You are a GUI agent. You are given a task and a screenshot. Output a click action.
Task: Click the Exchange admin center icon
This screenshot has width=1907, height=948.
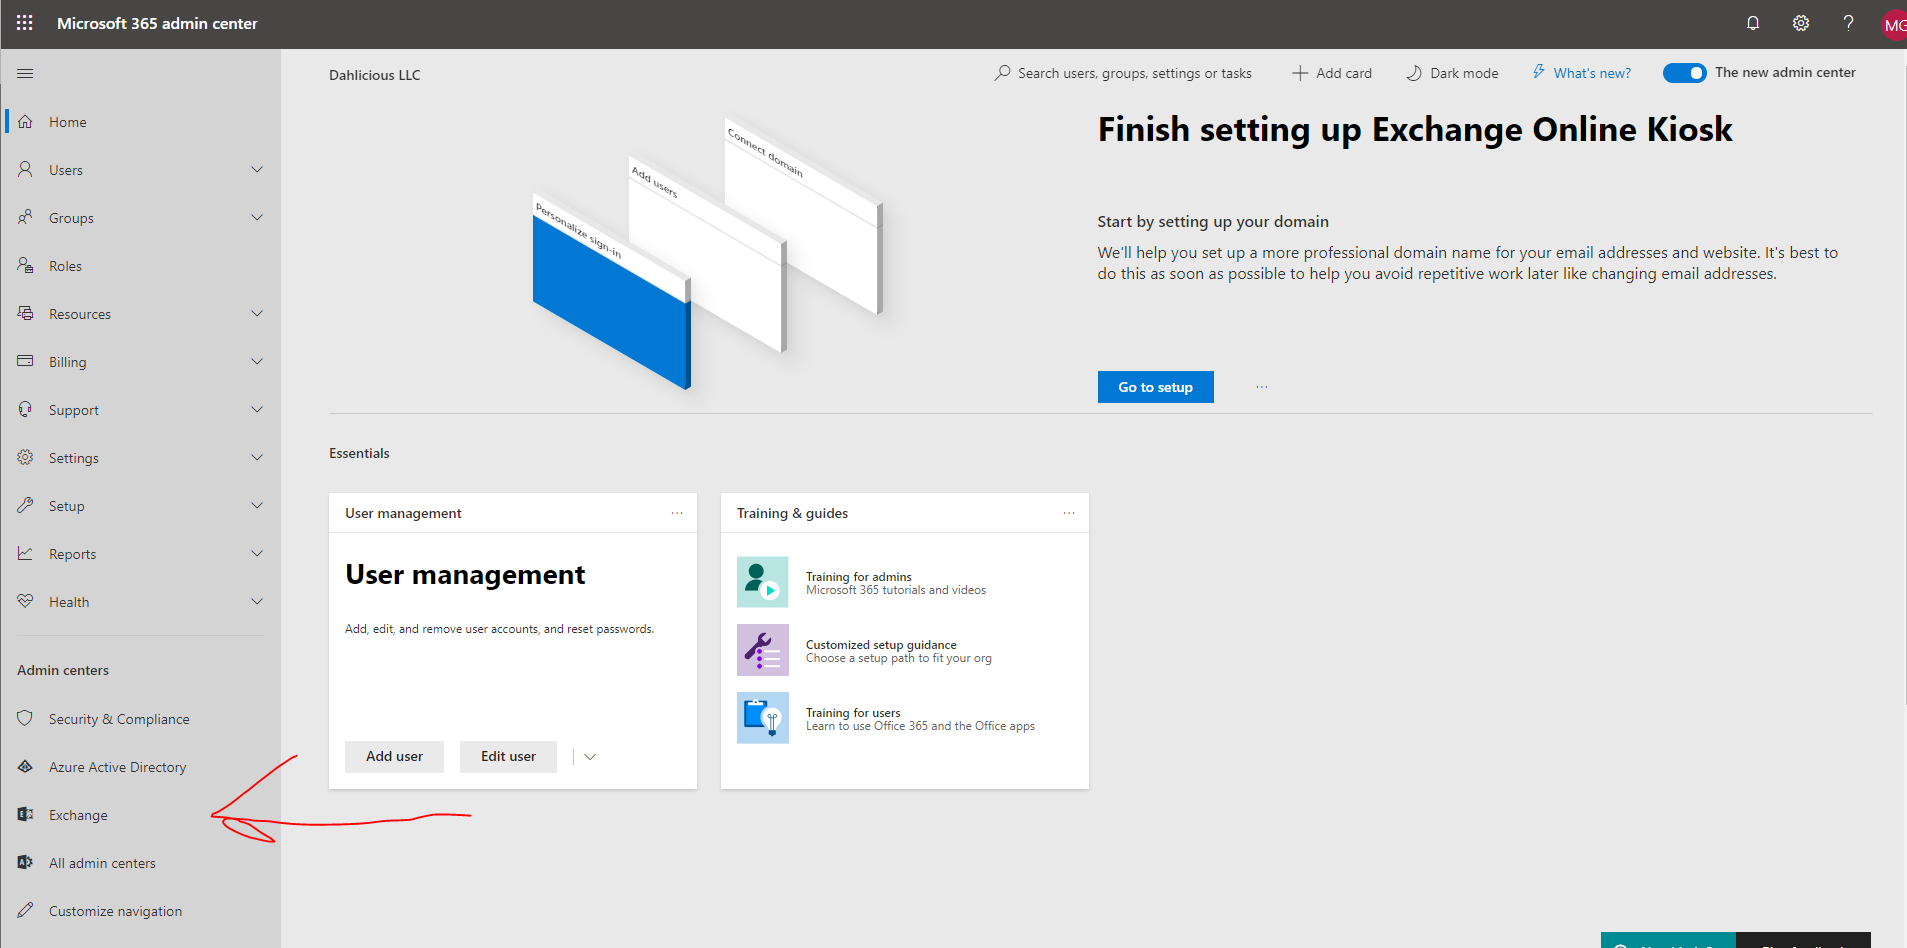click(x=25, y=814)
